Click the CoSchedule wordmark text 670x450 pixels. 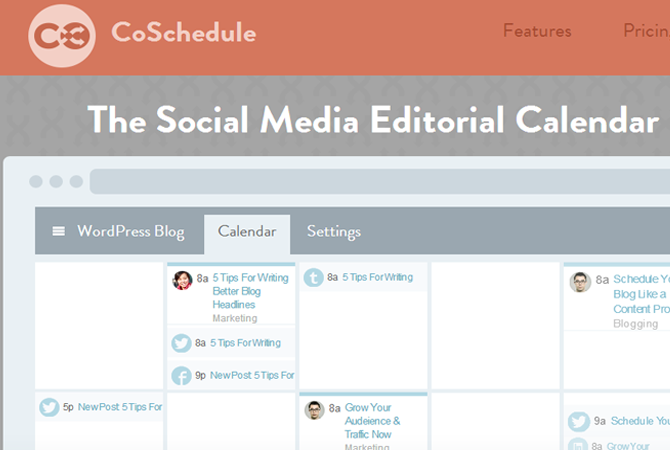[184, 32]
